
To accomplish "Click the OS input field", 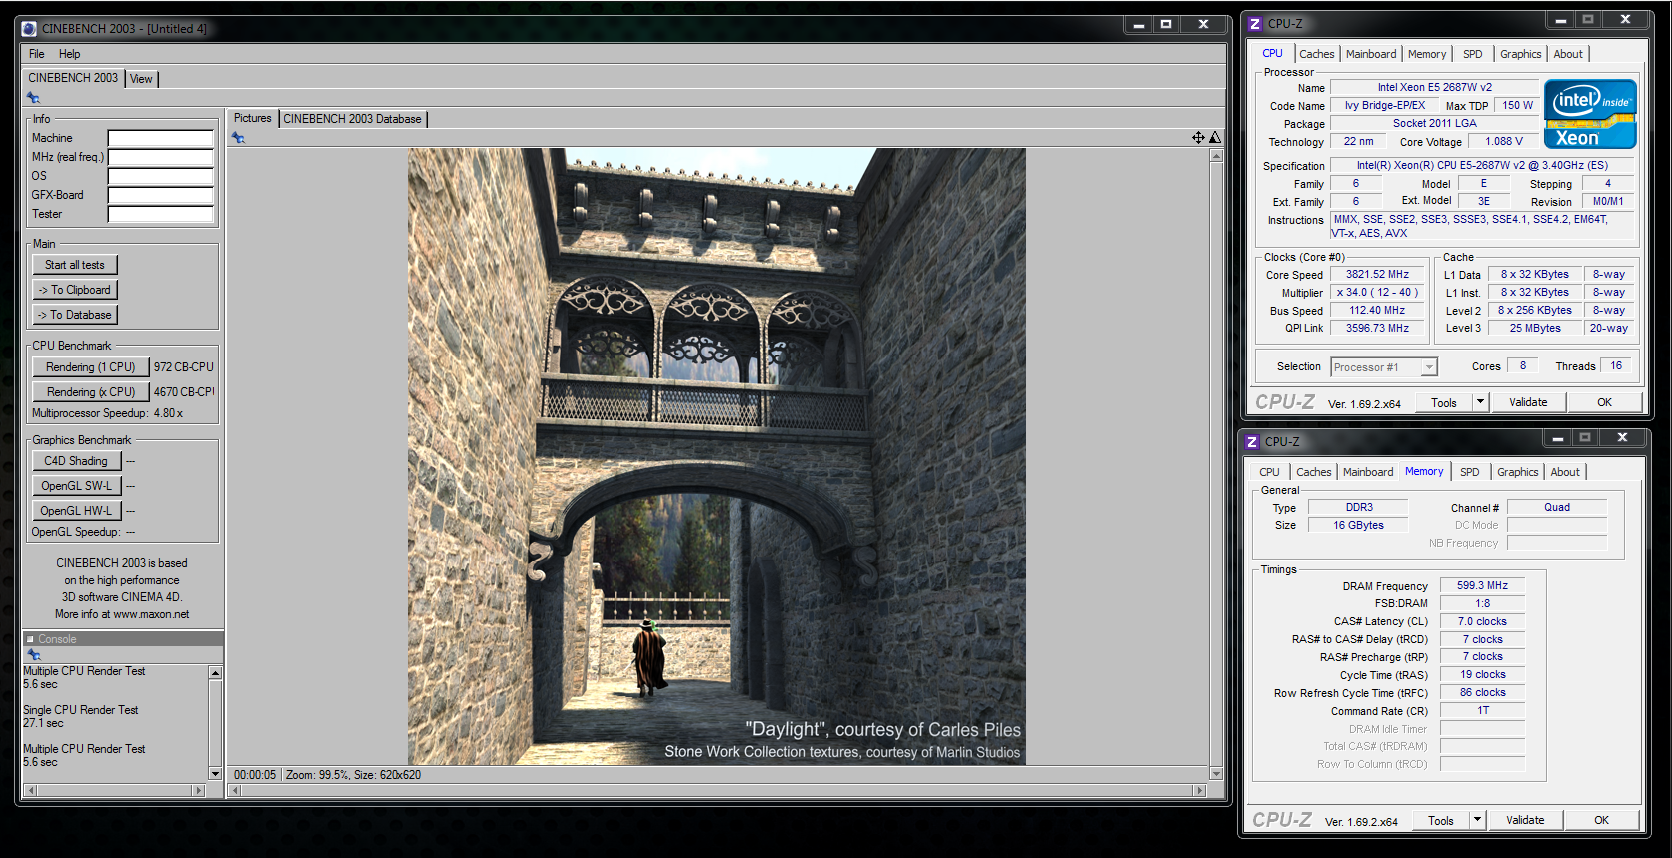I will [161, 176].
